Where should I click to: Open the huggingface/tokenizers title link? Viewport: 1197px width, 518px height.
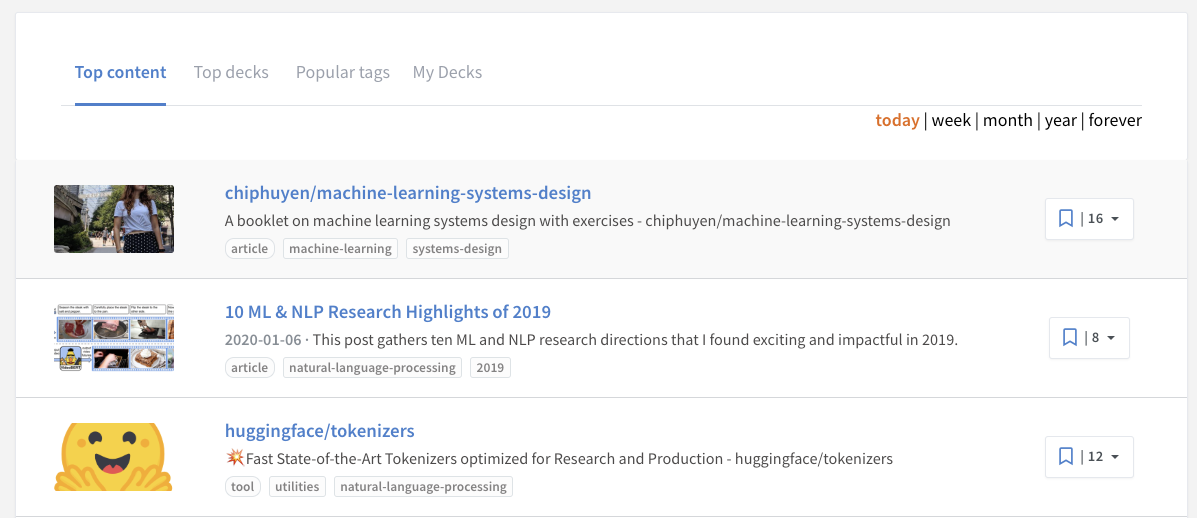click(320, 431)
